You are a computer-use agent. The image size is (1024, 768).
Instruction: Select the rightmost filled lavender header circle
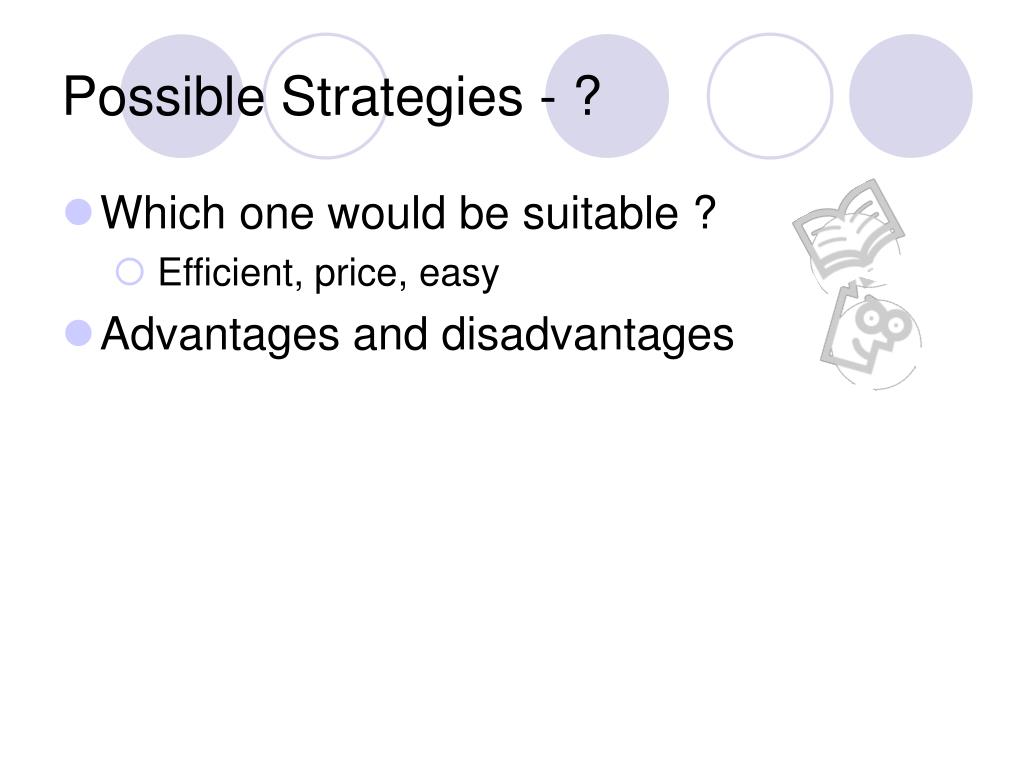point(910,96)
